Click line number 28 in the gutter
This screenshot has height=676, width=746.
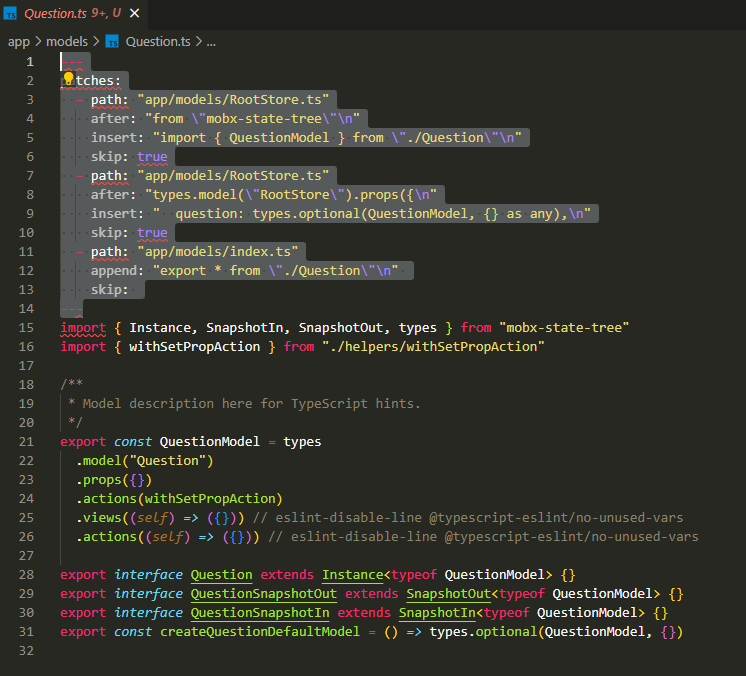(x=26, y=575)
